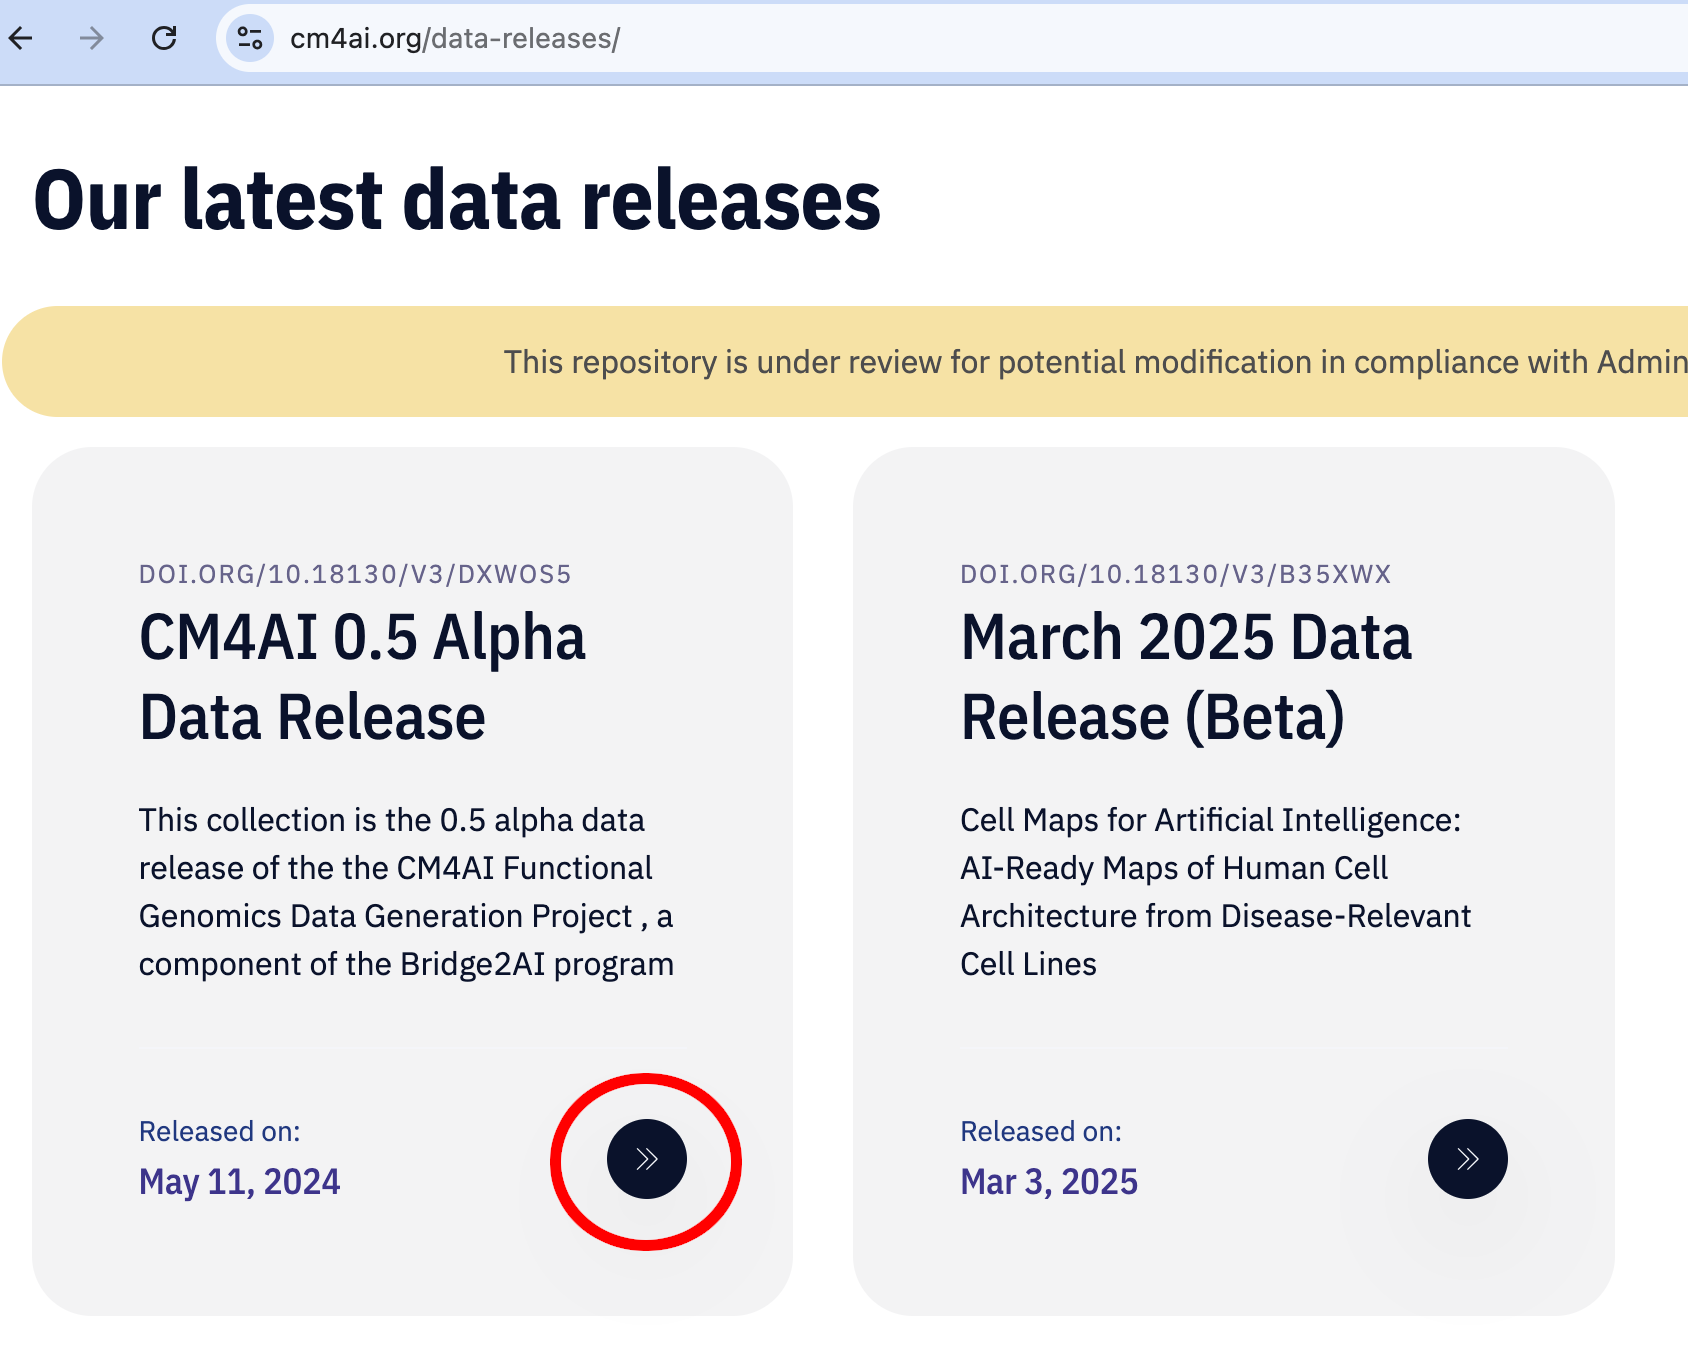Open March 2025 Data Release arrow button
The height and width of the screenshot is (1350, 1688).
point(1468,1159)
